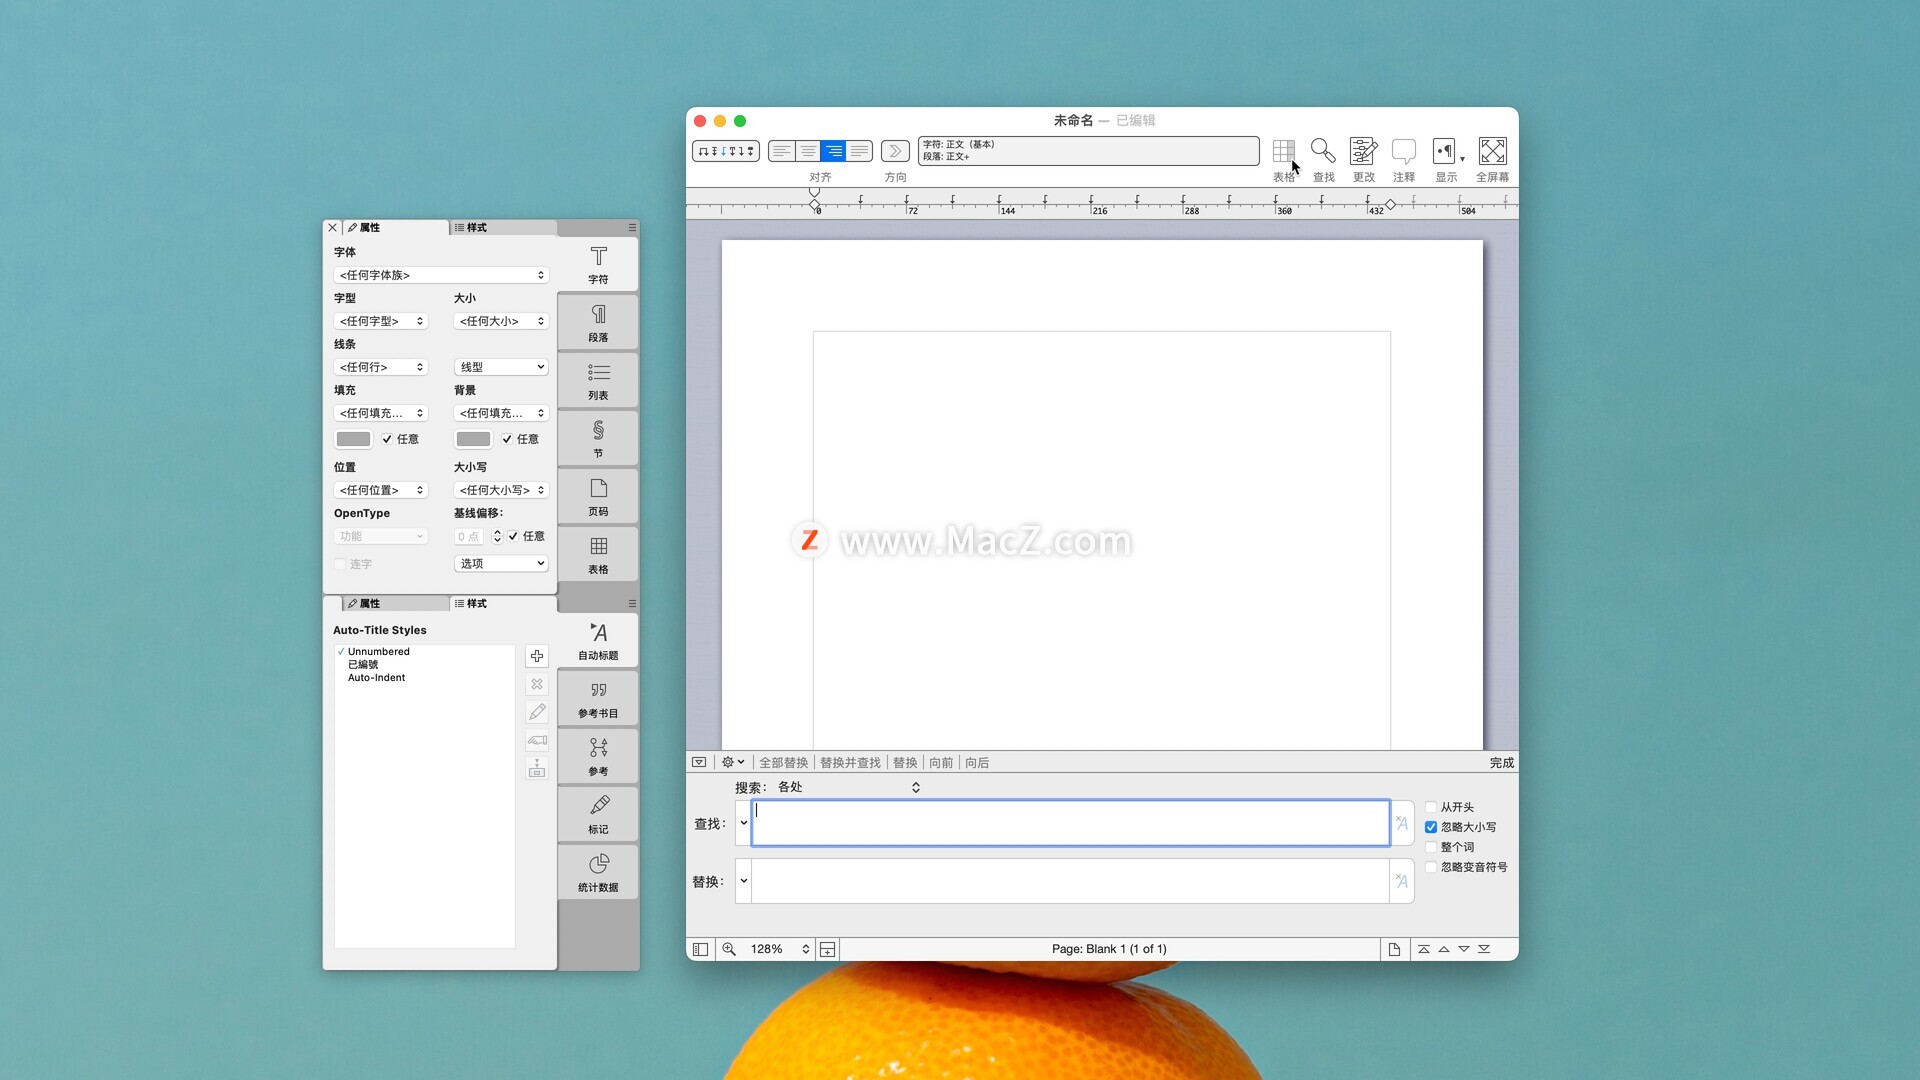Screen dimensions: 1920x1080
Task: Click in the 替换 replace text field
Action: click(x=1070, y=881)
